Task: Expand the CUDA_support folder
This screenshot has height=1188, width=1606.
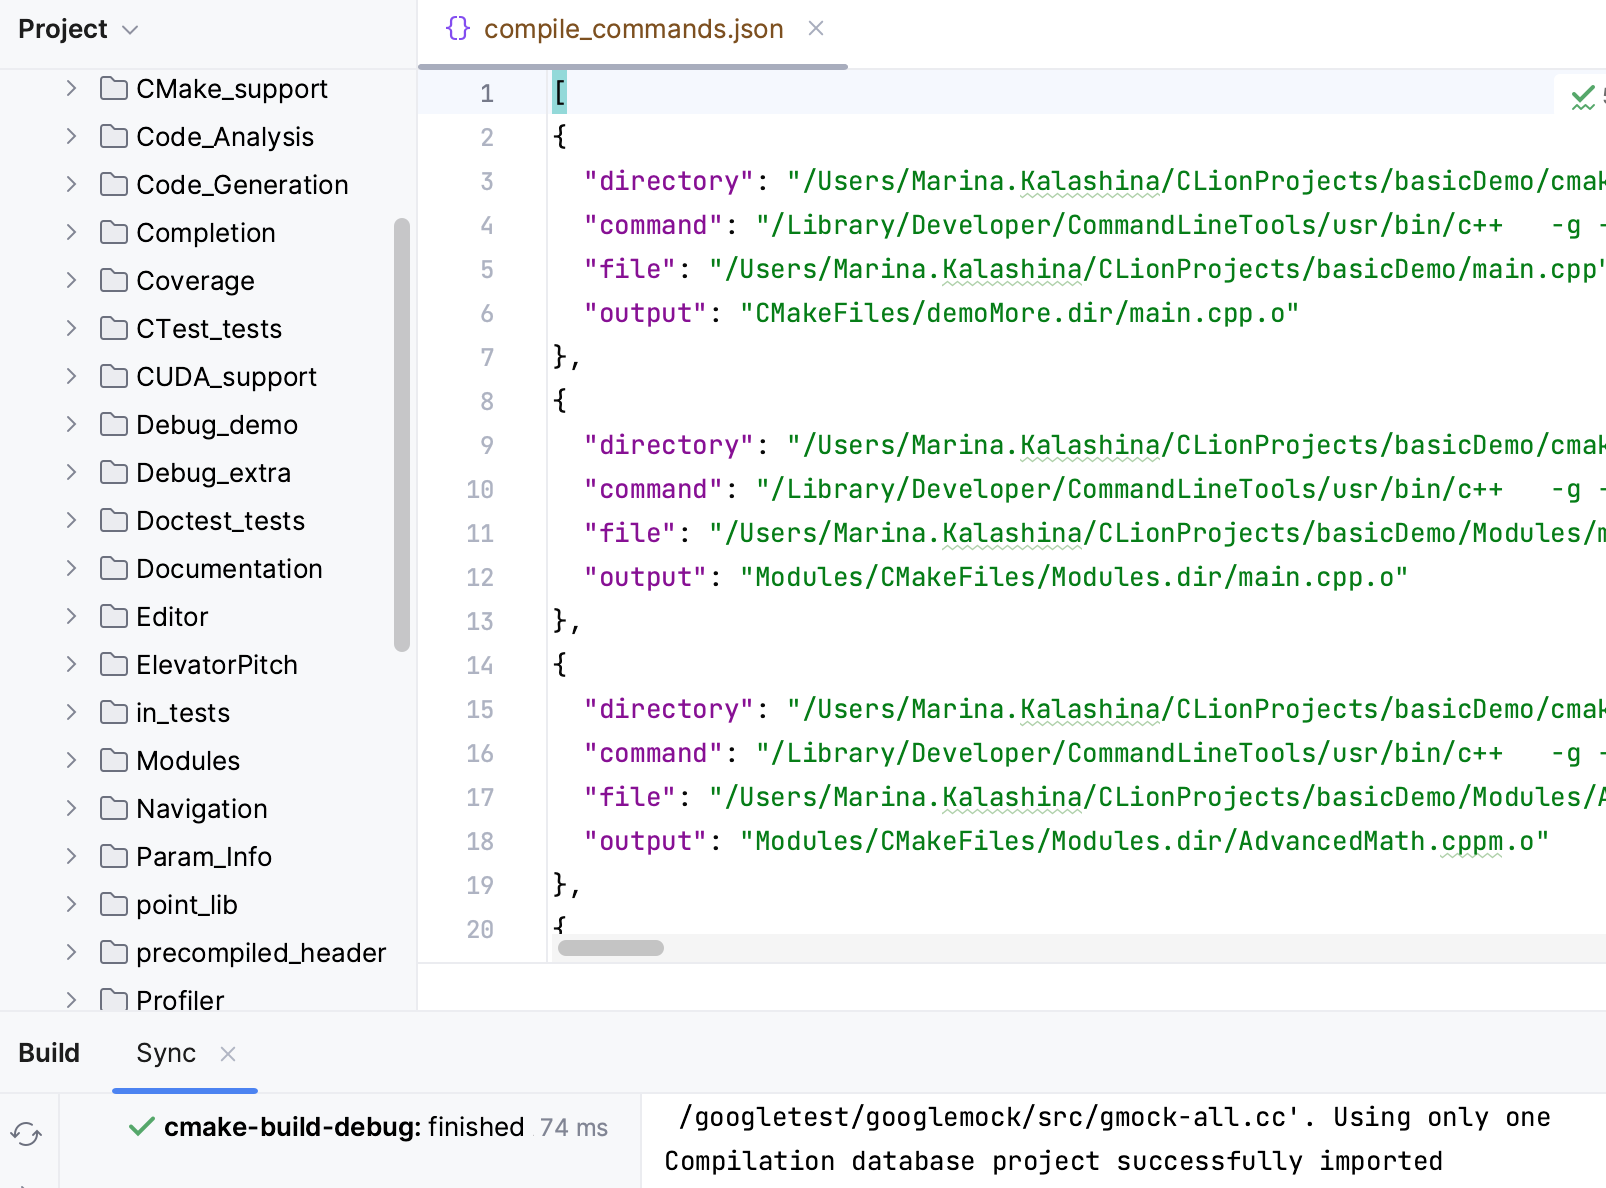Action: tap(70, 376)
